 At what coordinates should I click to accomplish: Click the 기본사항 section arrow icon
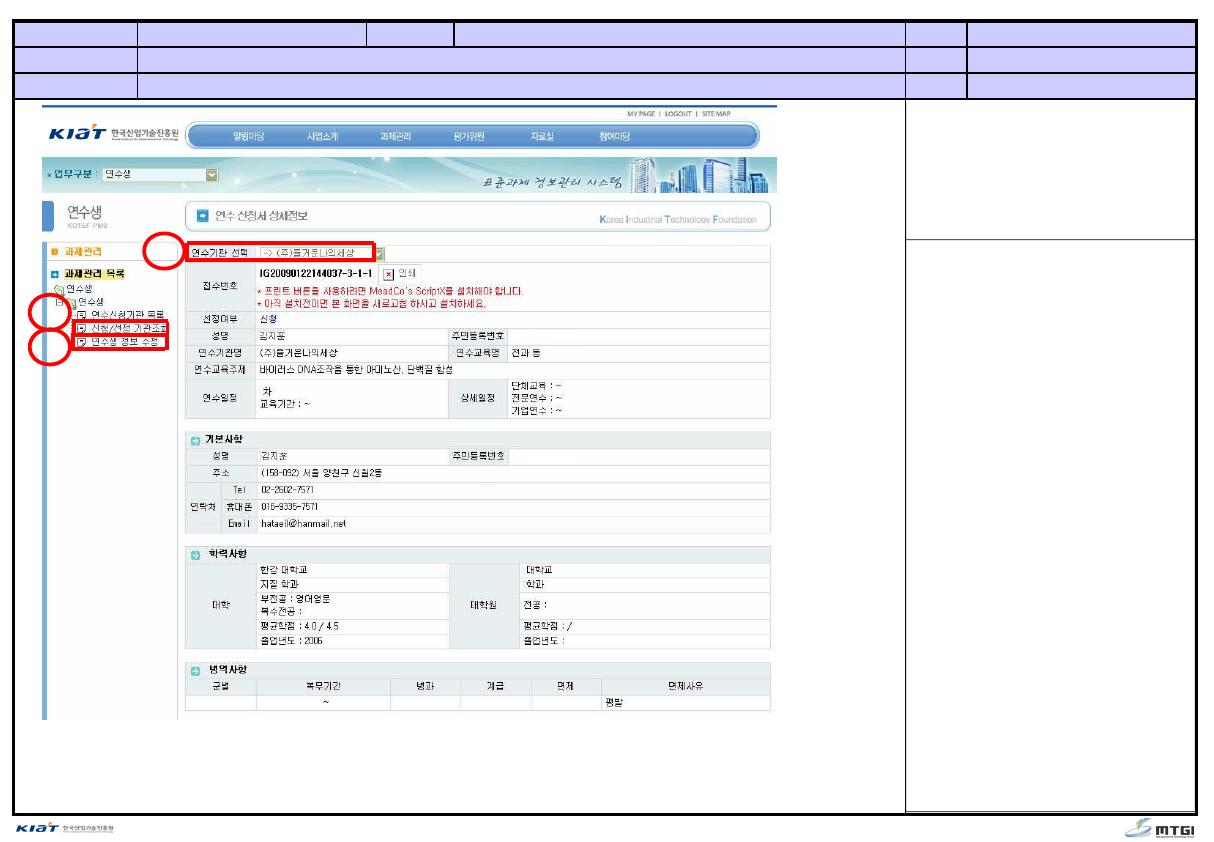(x=196, y=440)
